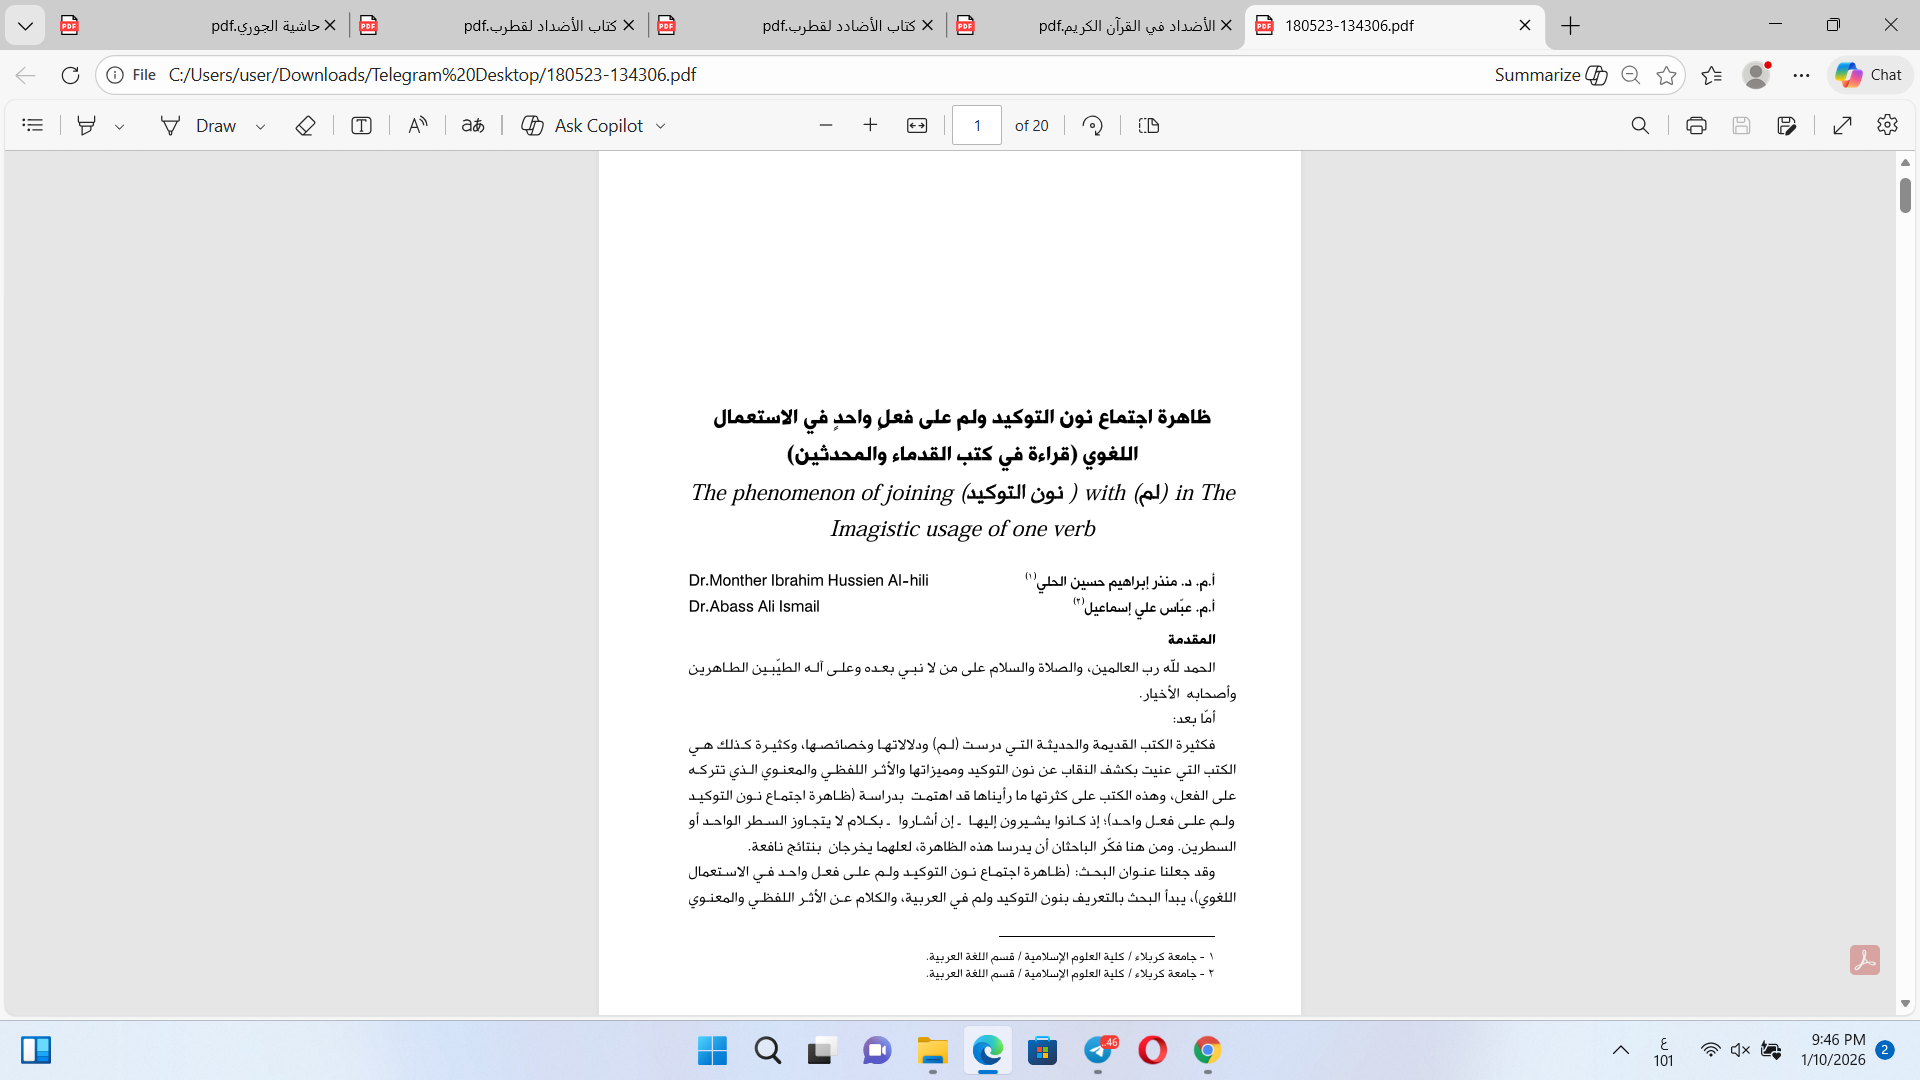Open the browser profile avatar

tap(1756, 75)
